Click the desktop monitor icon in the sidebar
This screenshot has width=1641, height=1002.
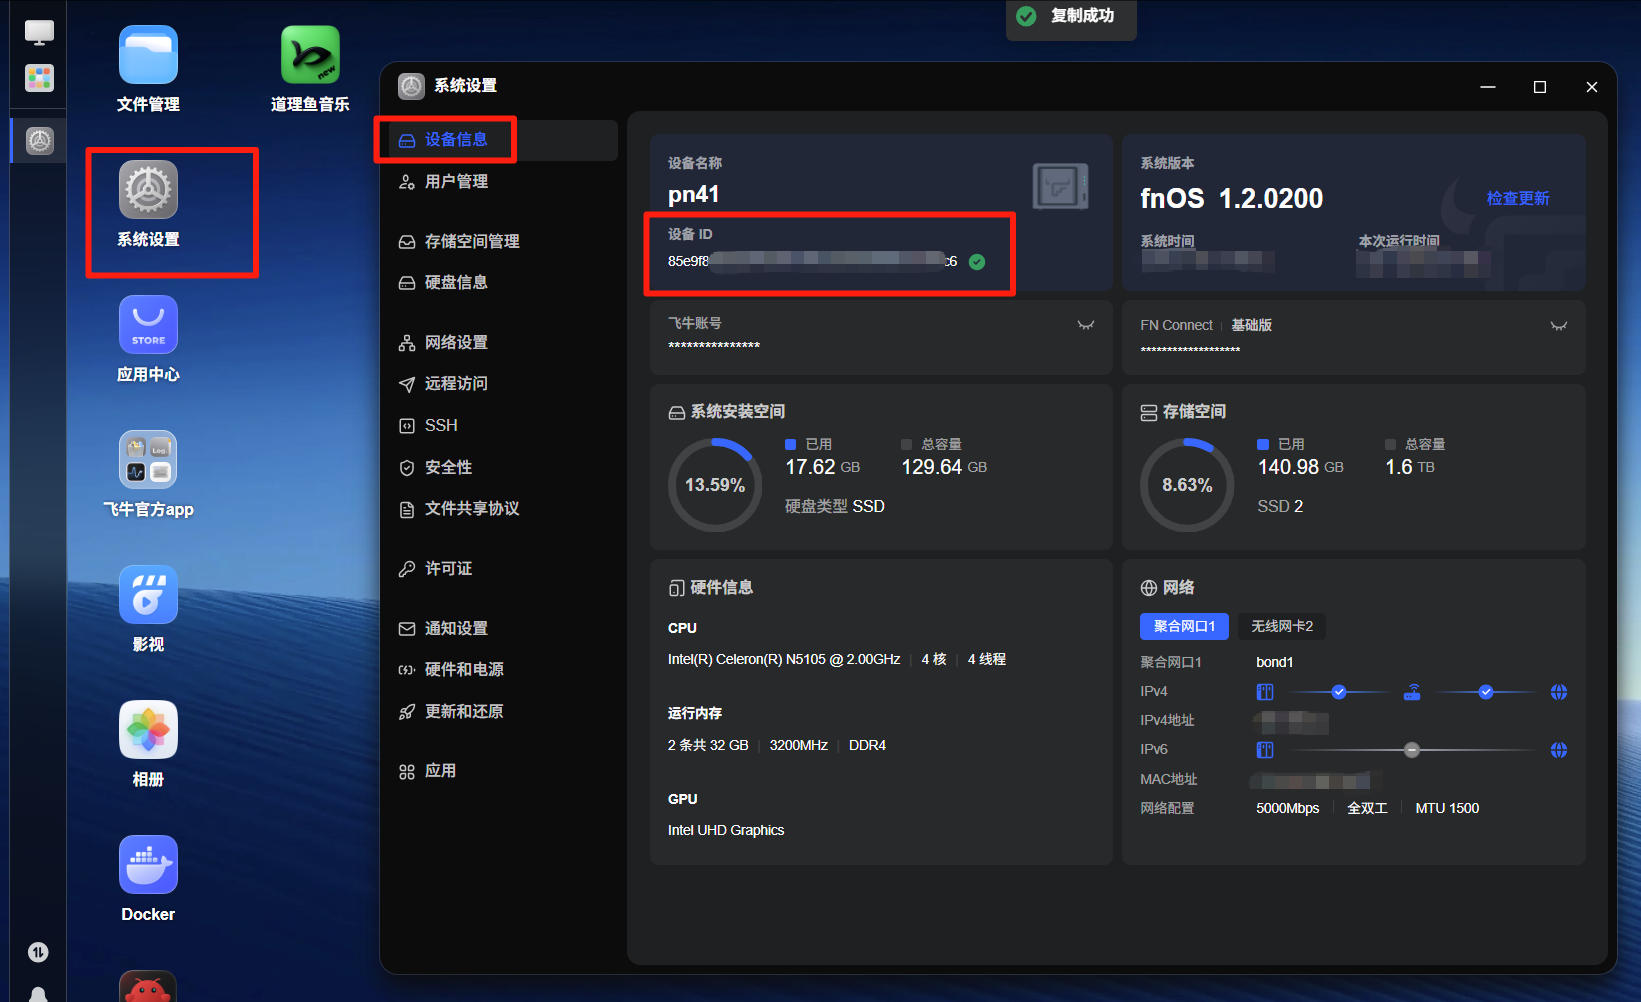[39, 32]
